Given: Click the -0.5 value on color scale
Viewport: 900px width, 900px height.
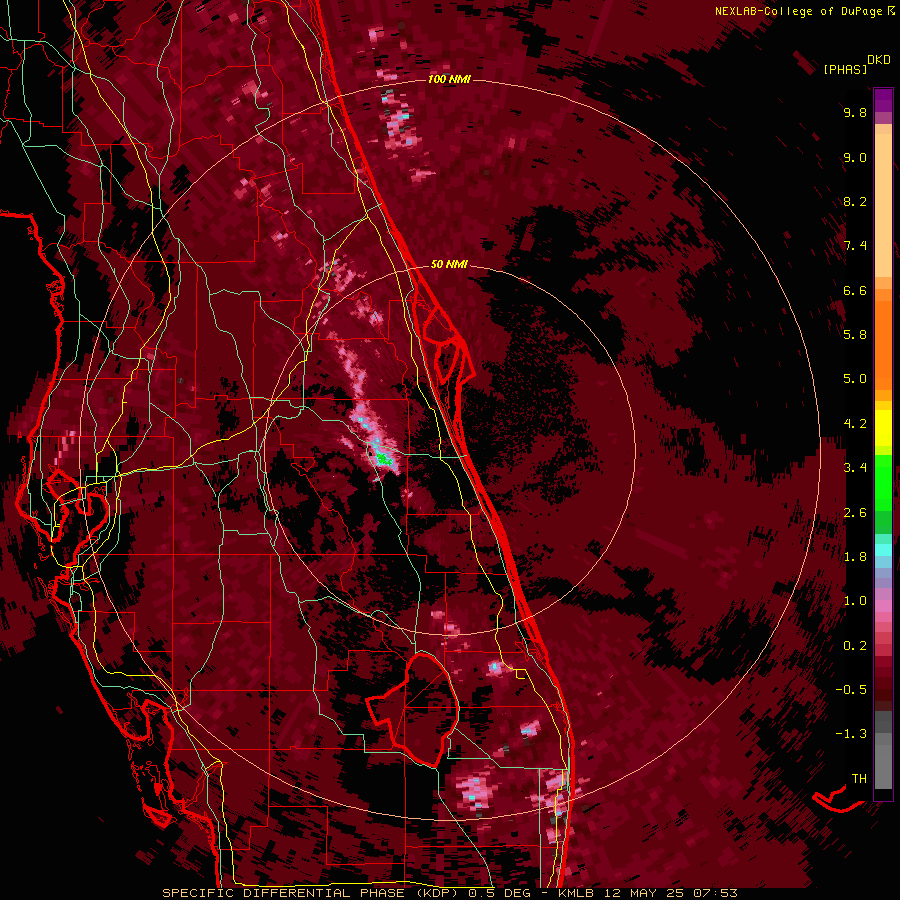Looking at the screenshot, I should tap(851, 690).
